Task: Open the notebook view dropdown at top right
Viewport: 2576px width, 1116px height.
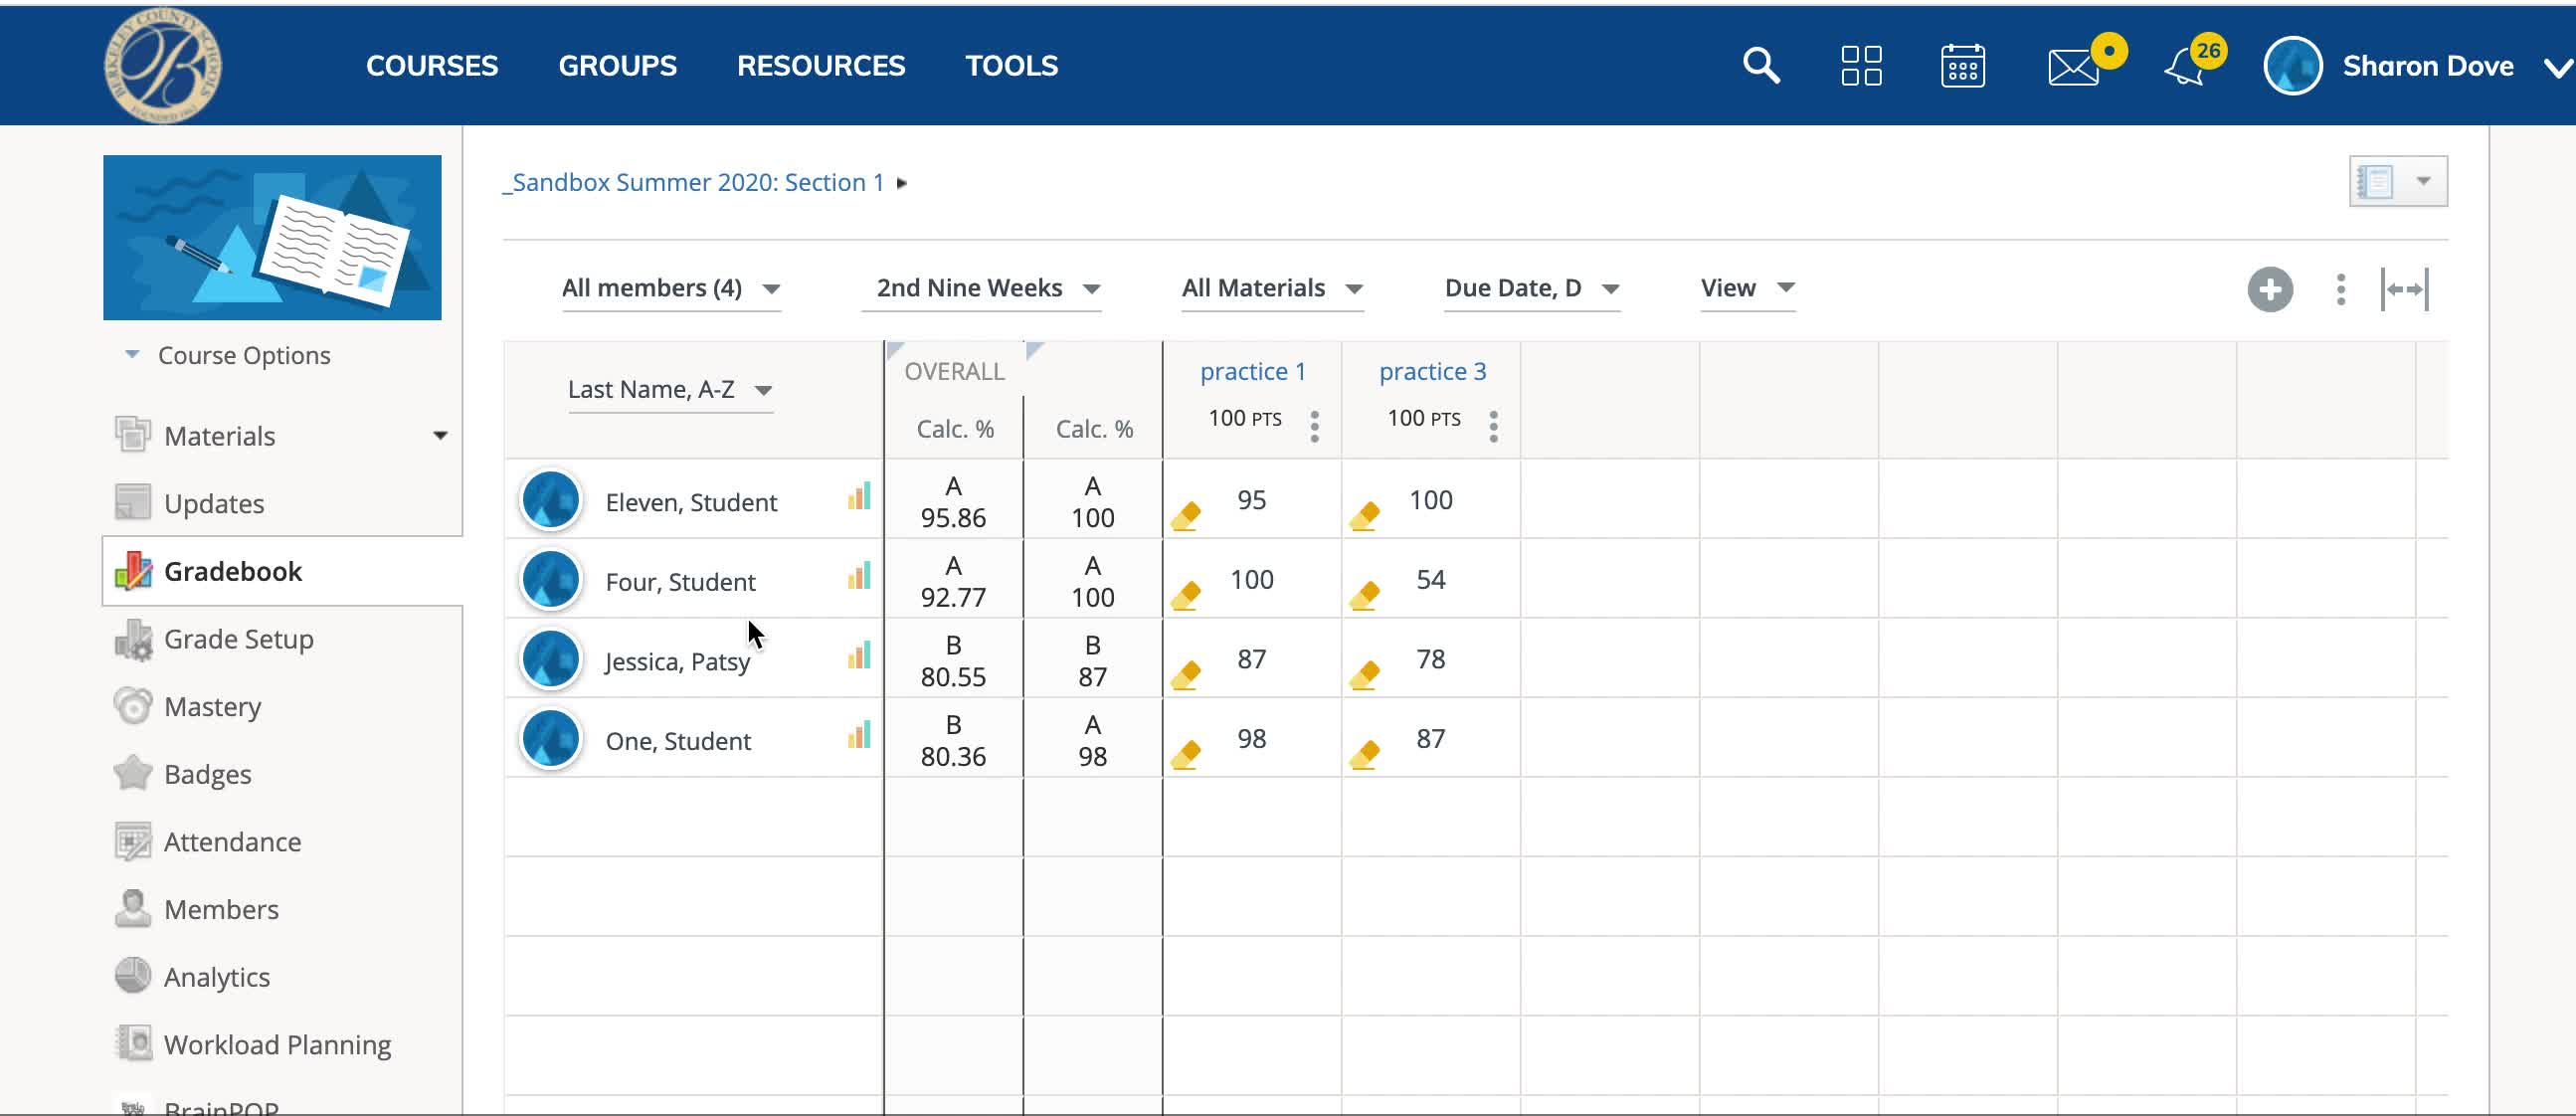Action: point(2398,181)
